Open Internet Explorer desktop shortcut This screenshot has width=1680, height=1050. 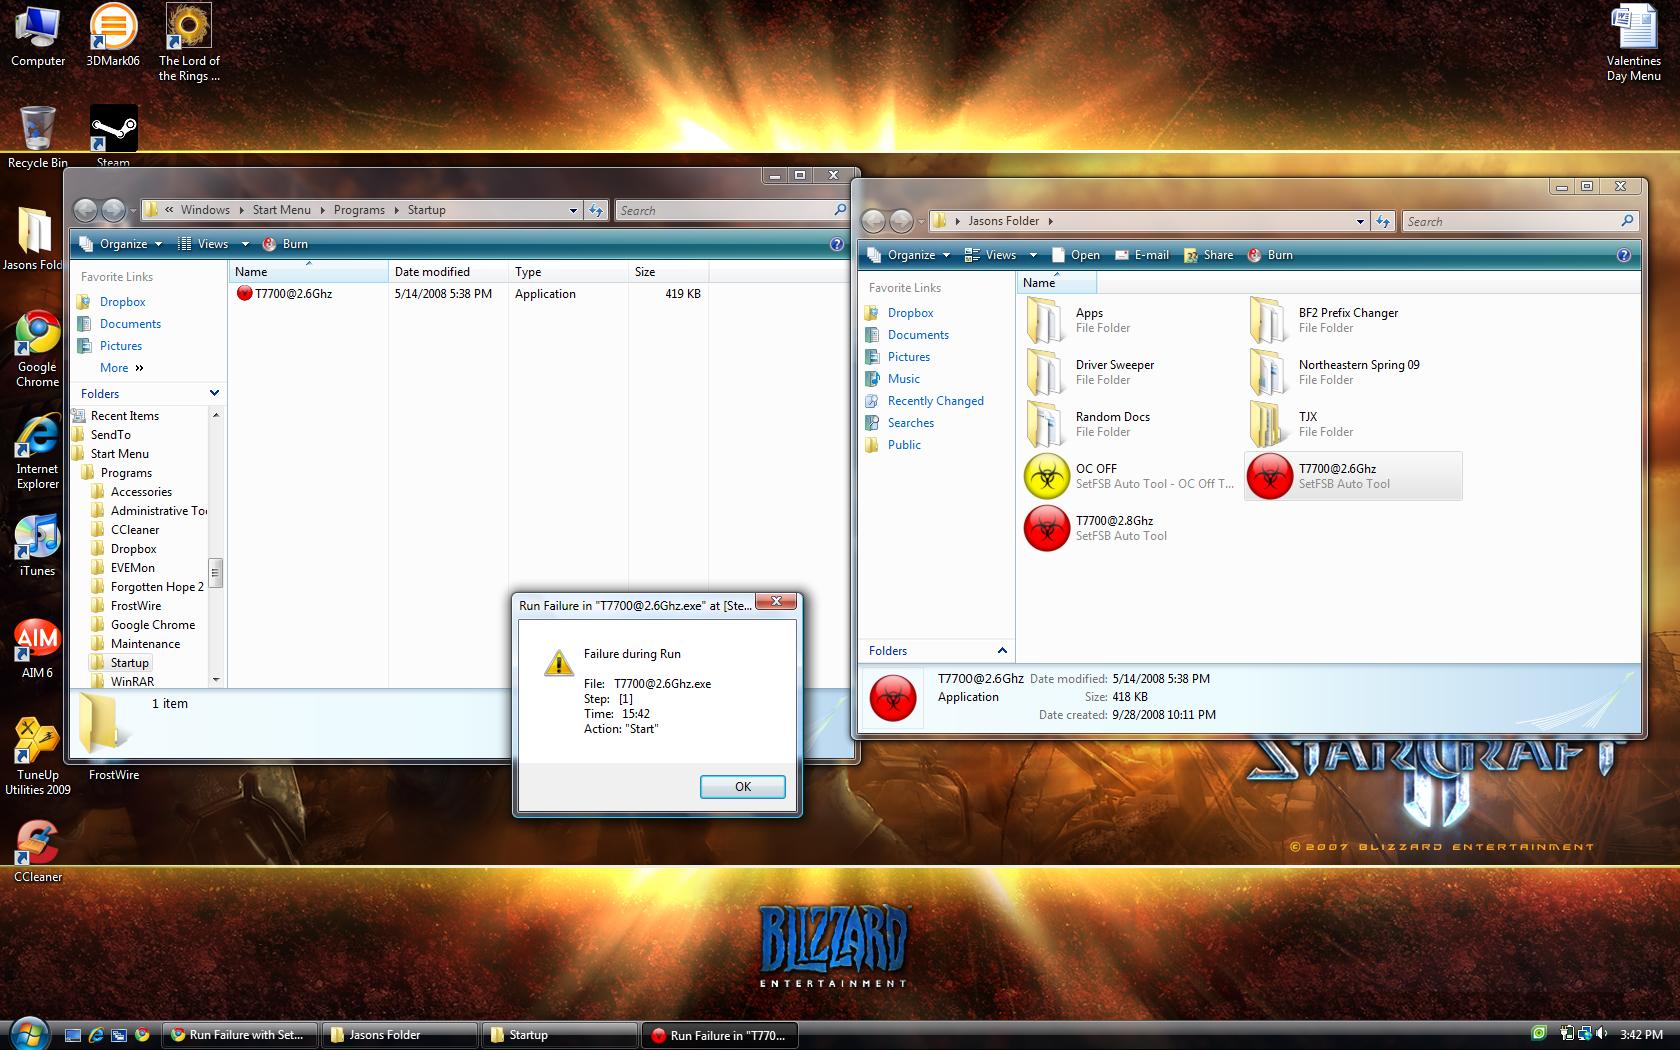pyautogui.click(x=37, y=451)
